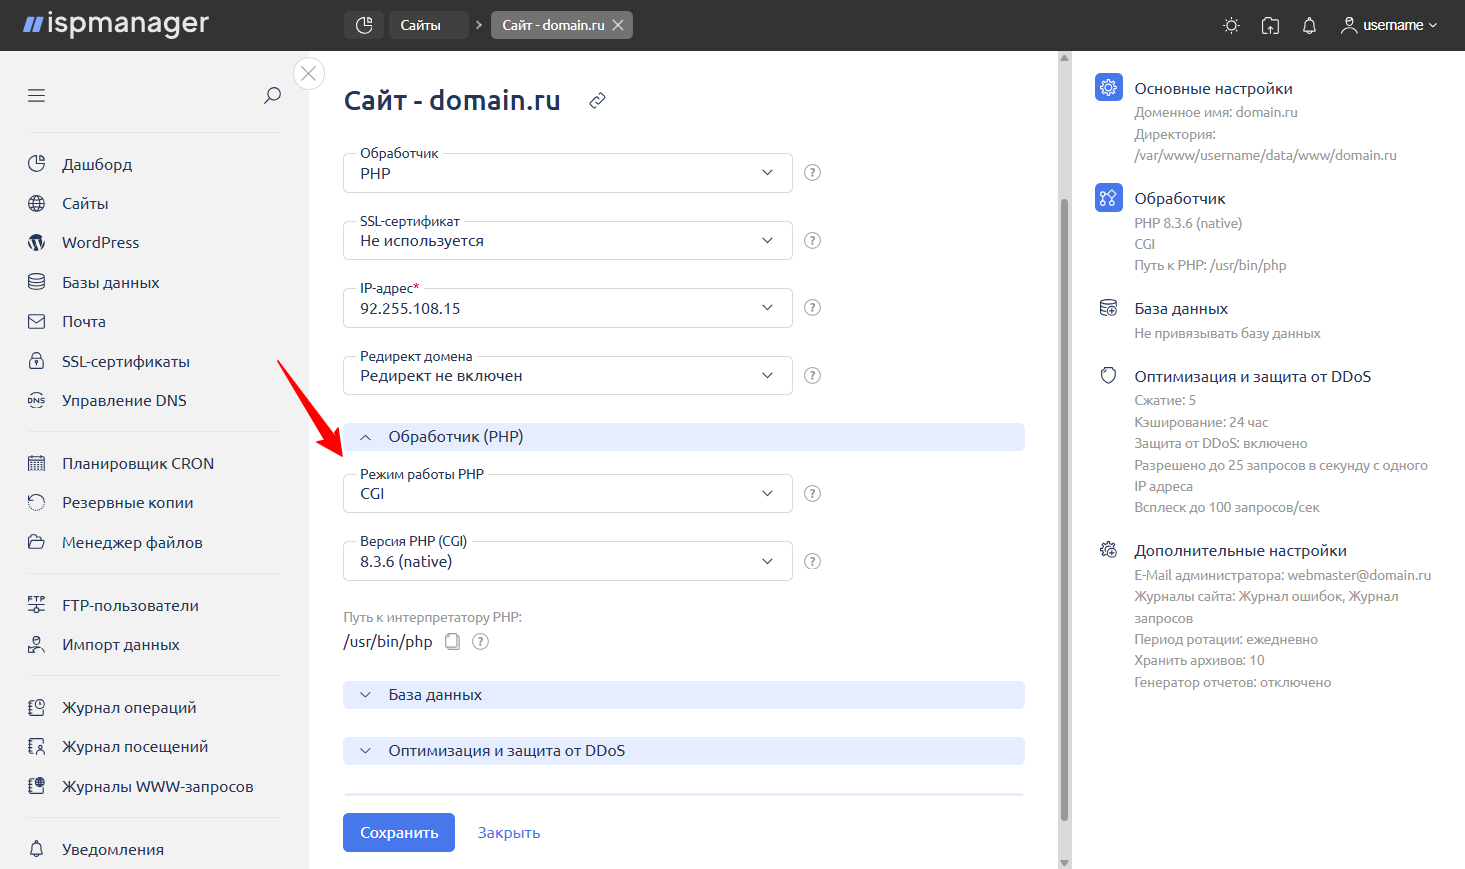The width and height of the screenshot is (1465, 869).
Task: Open the Версия PHP (CGI) dropdown
Action: click(567, 561)
